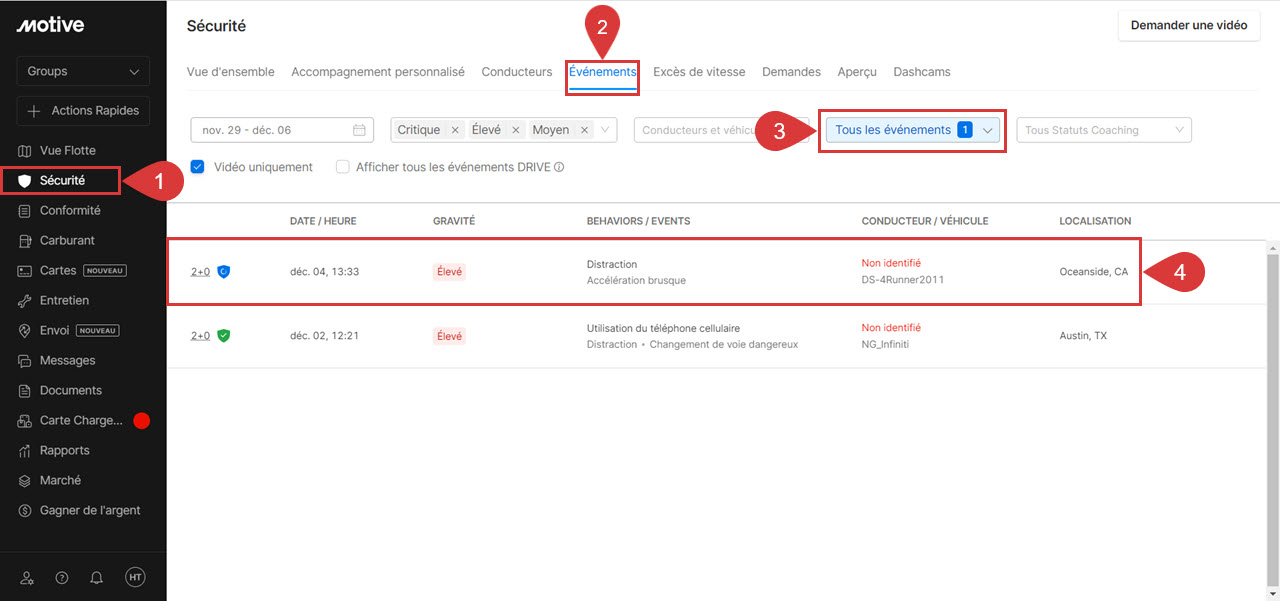Remove the Critique severity filter tag

coord(455,130)
